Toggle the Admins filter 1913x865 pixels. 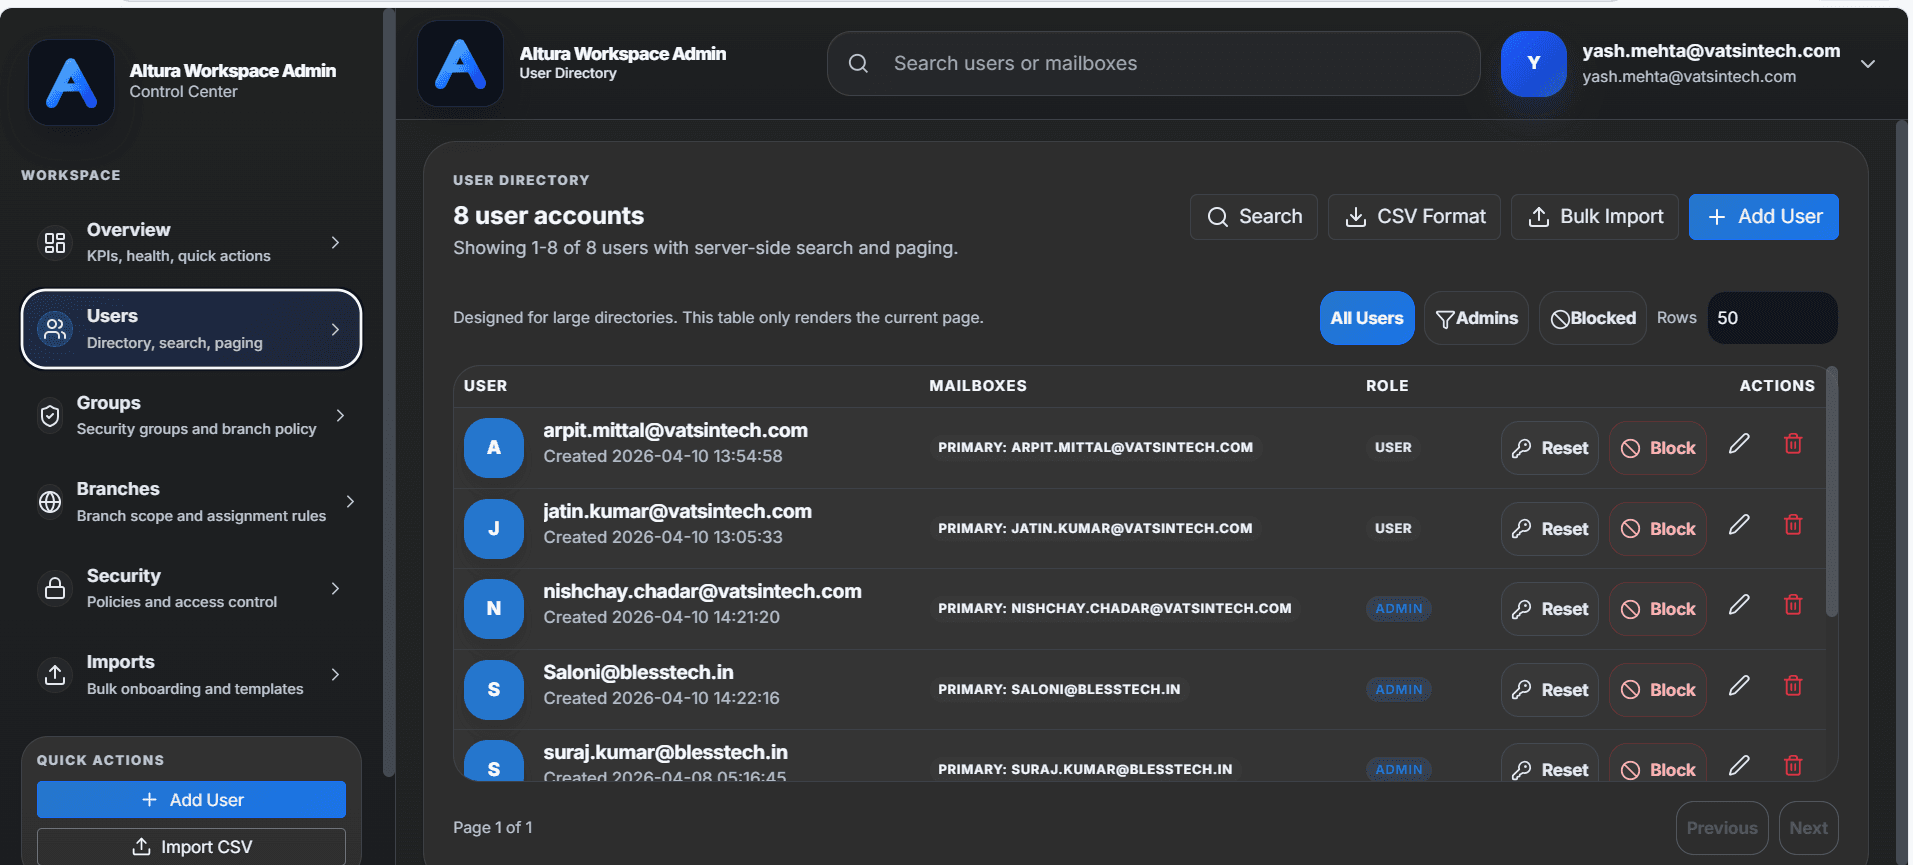click(x=1476, y=318)
